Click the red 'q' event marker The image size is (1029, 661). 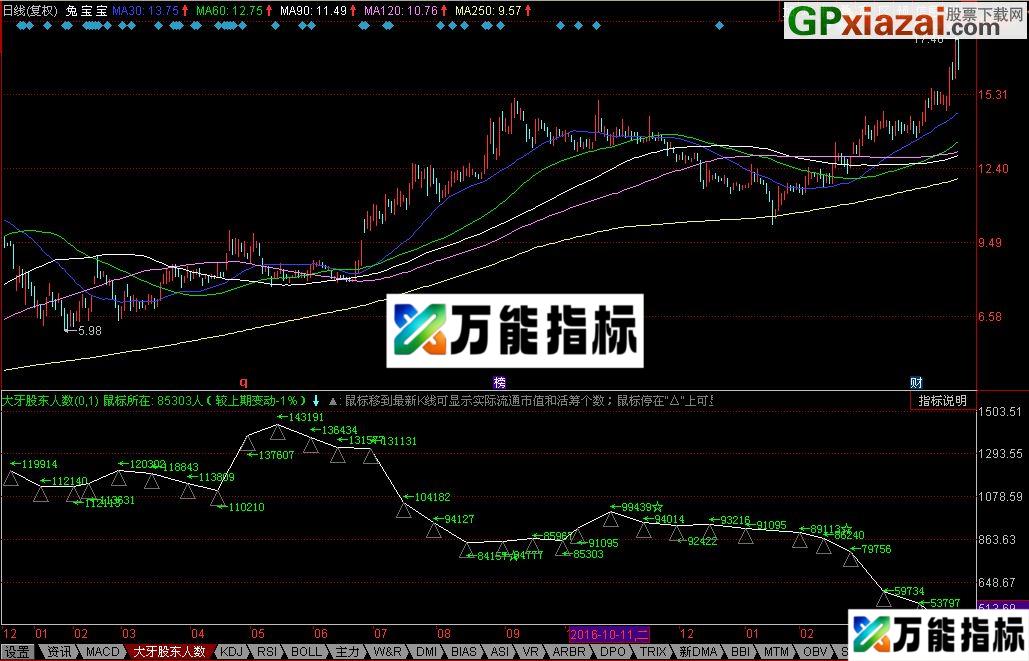243,382
